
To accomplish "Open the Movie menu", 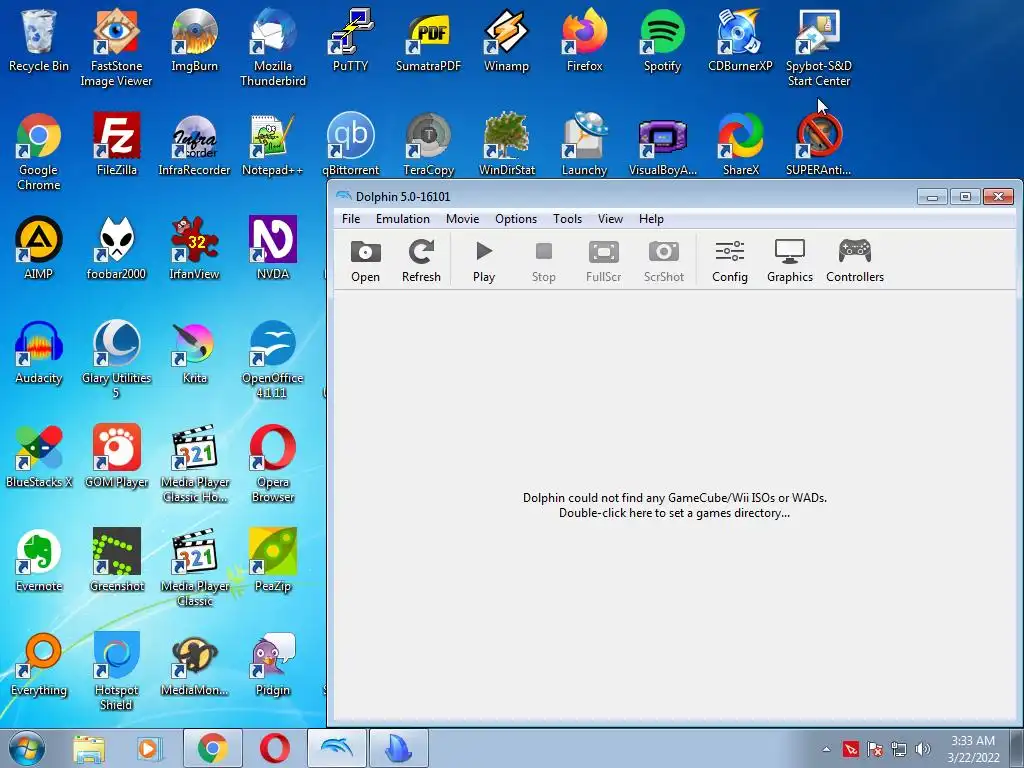I will pyautogui.click(x=462, y=219).
